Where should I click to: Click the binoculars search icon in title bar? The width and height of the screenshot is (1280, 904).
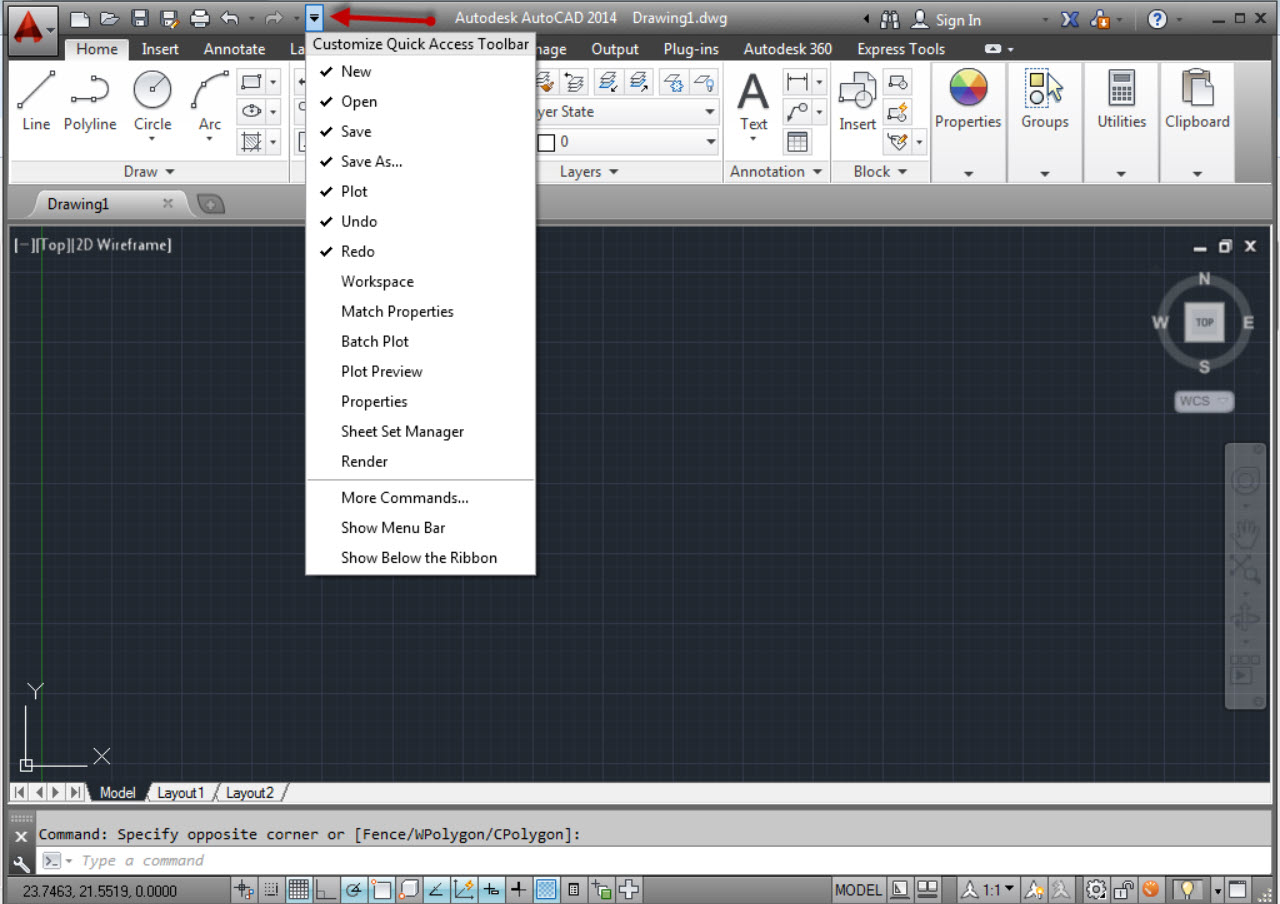coord(890,19)
